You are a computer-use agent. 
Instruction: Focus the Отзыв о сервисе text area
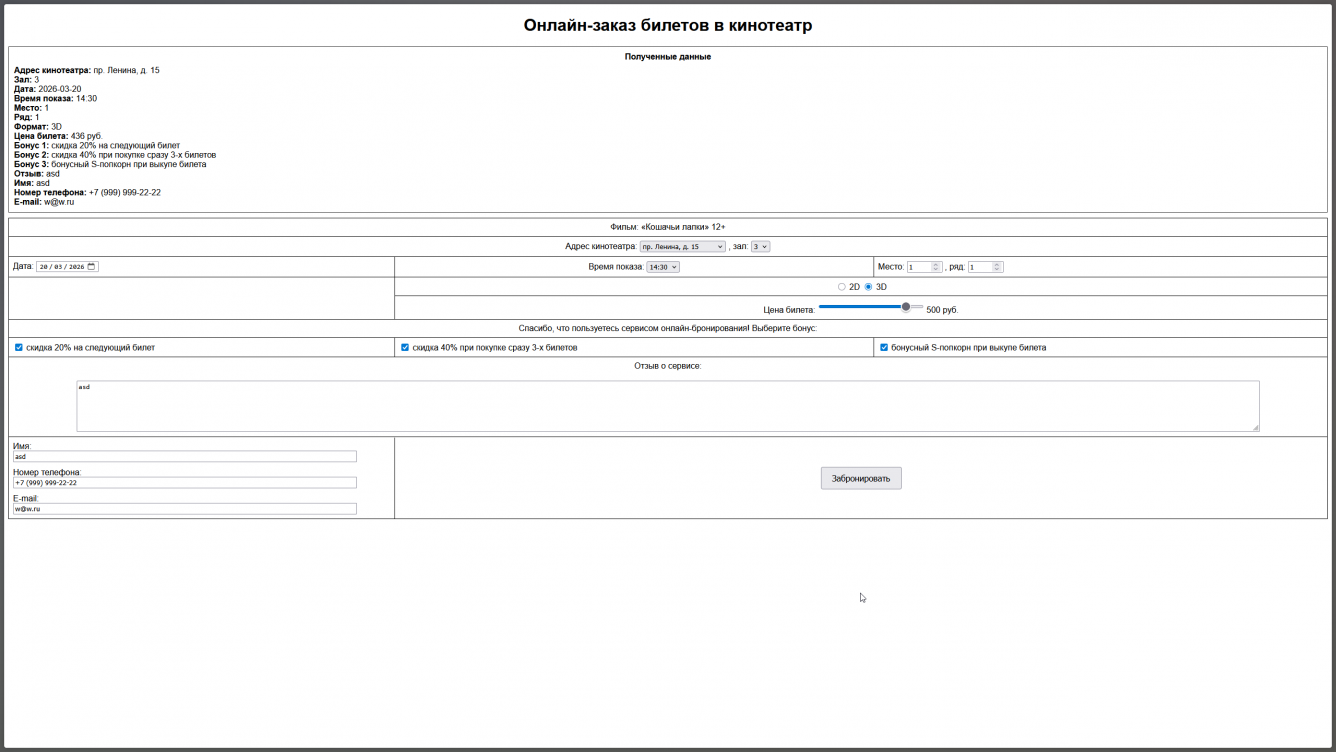pos(668,406)
